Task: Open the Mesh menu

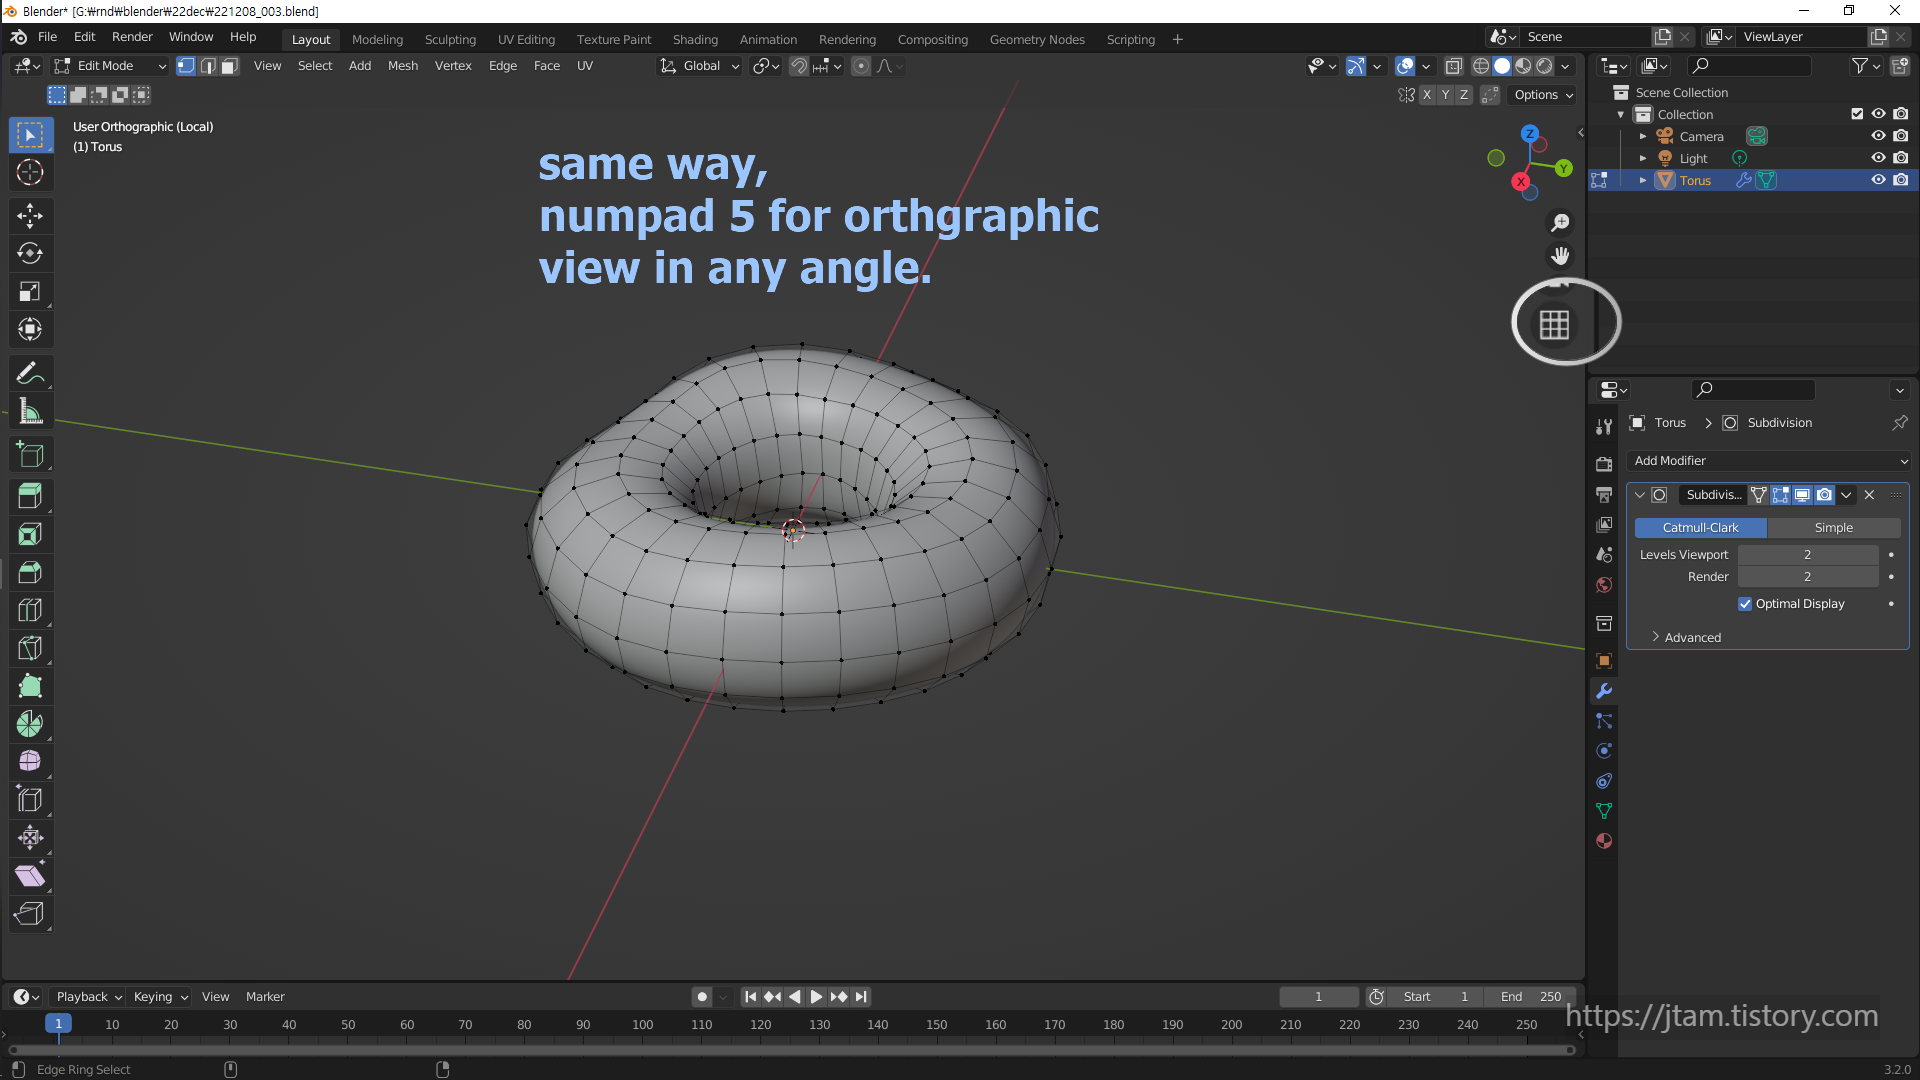Action: tap(403, 66)
